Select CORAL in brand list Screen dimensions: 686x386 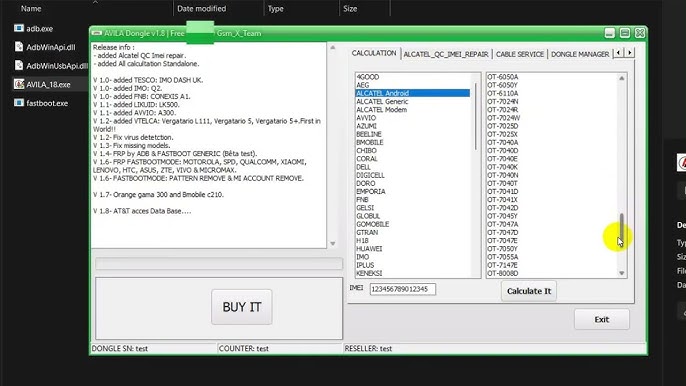click(367, 159)
